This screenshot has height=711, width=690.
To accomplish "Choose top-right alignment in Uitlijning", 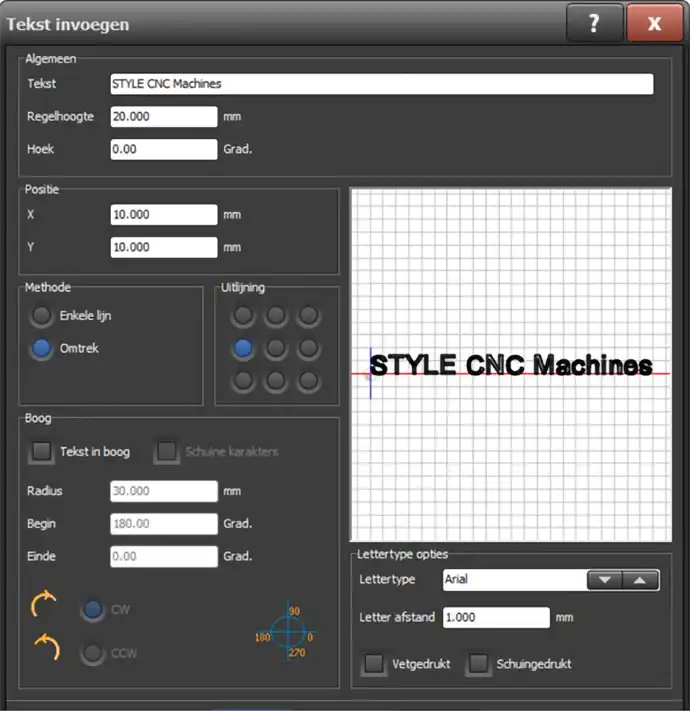I will (309, 315).
